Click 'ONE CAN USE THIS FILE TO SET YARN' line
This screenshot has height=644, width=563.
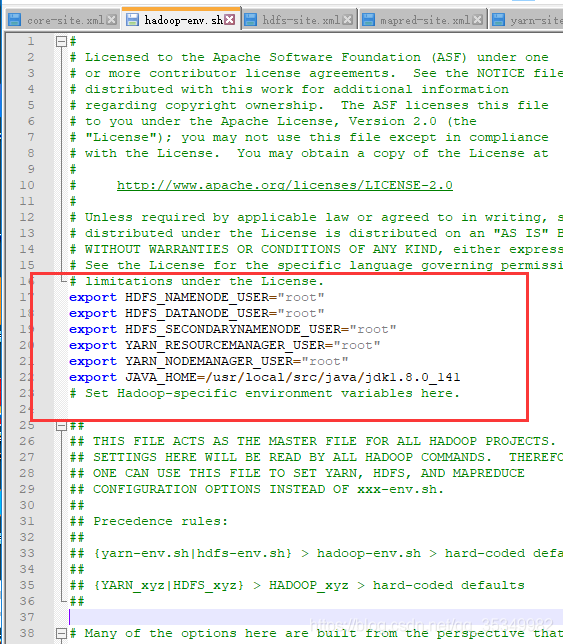click(297, 473)
